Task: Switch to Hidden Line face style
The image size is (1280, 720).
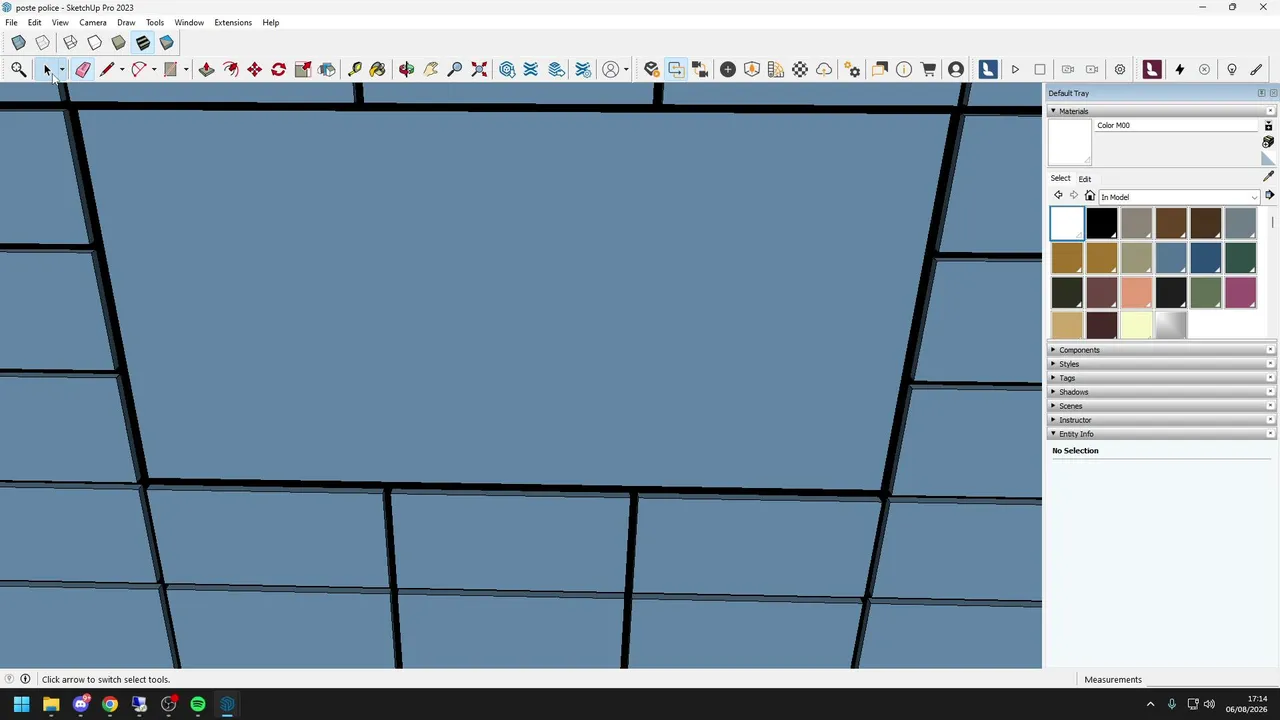Action: [x=94, y=43]
